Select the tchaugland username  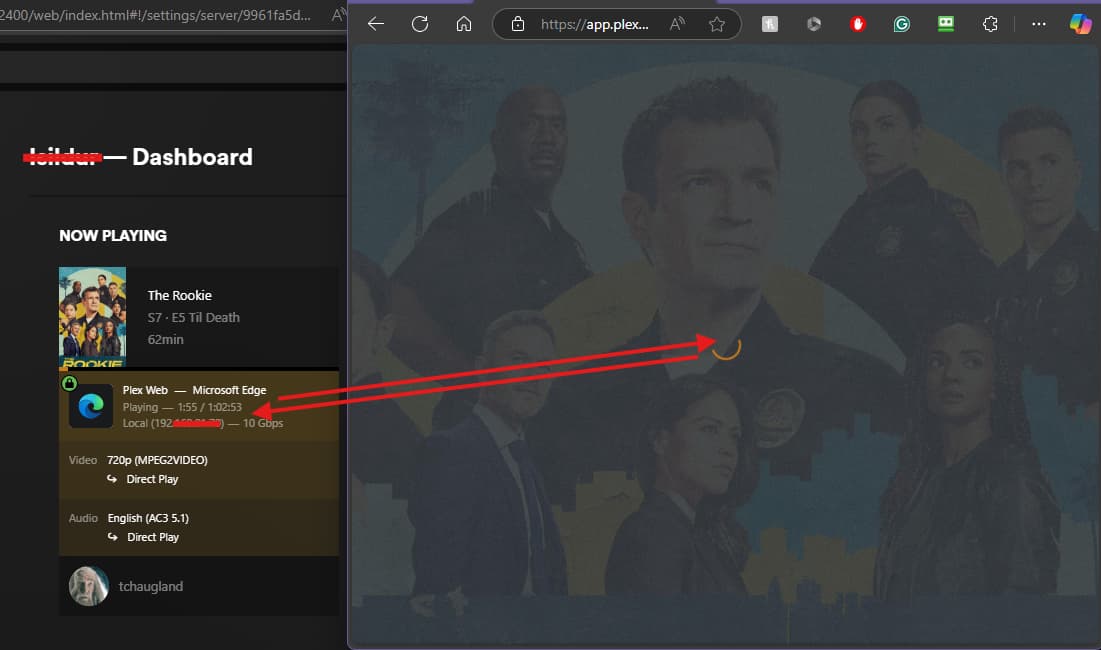151,586
